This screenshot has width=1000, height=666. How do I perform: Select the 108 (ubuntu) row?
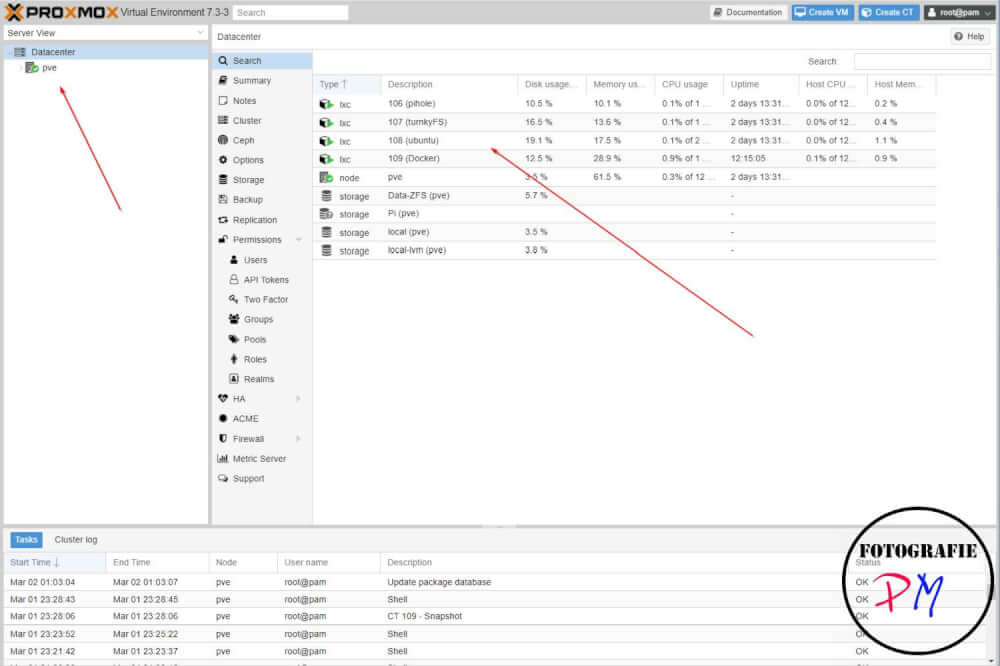624,140
